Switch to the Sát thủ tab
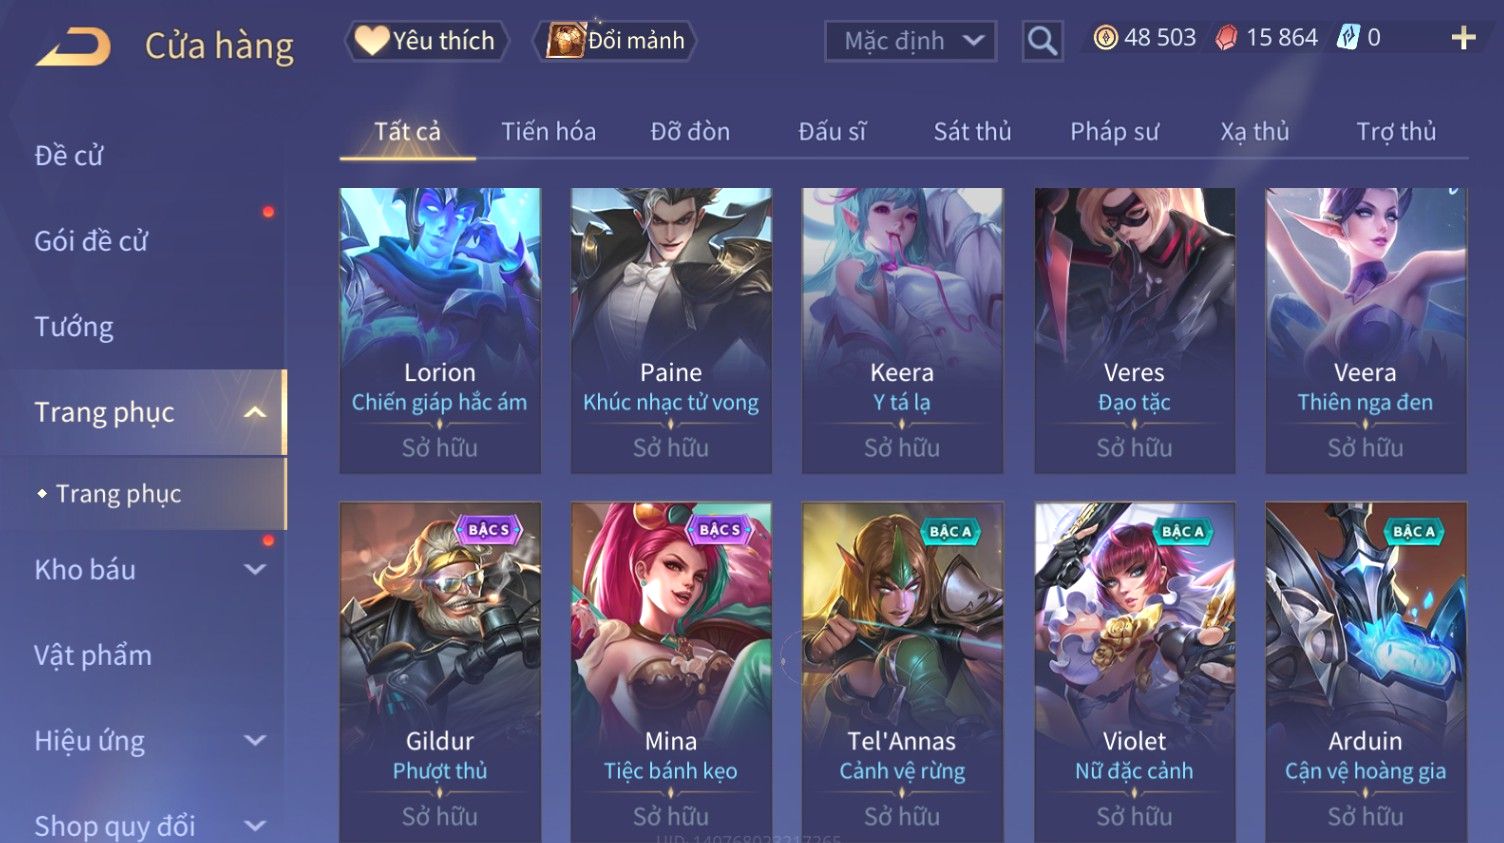 click(x=972, y=131)
